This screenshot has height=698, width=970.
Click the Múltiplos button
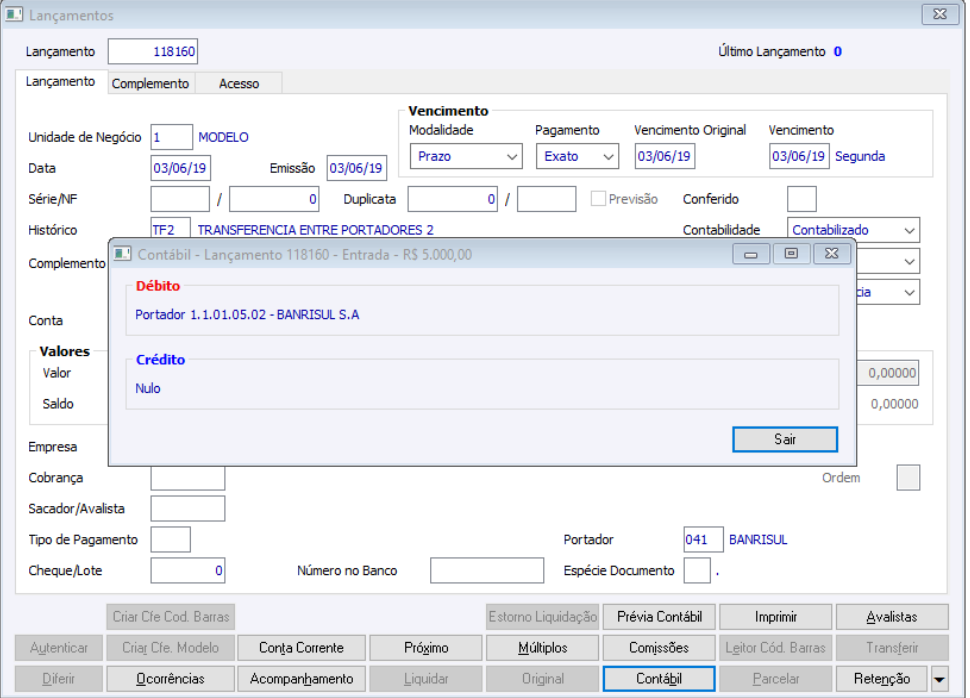coord(543,648)
